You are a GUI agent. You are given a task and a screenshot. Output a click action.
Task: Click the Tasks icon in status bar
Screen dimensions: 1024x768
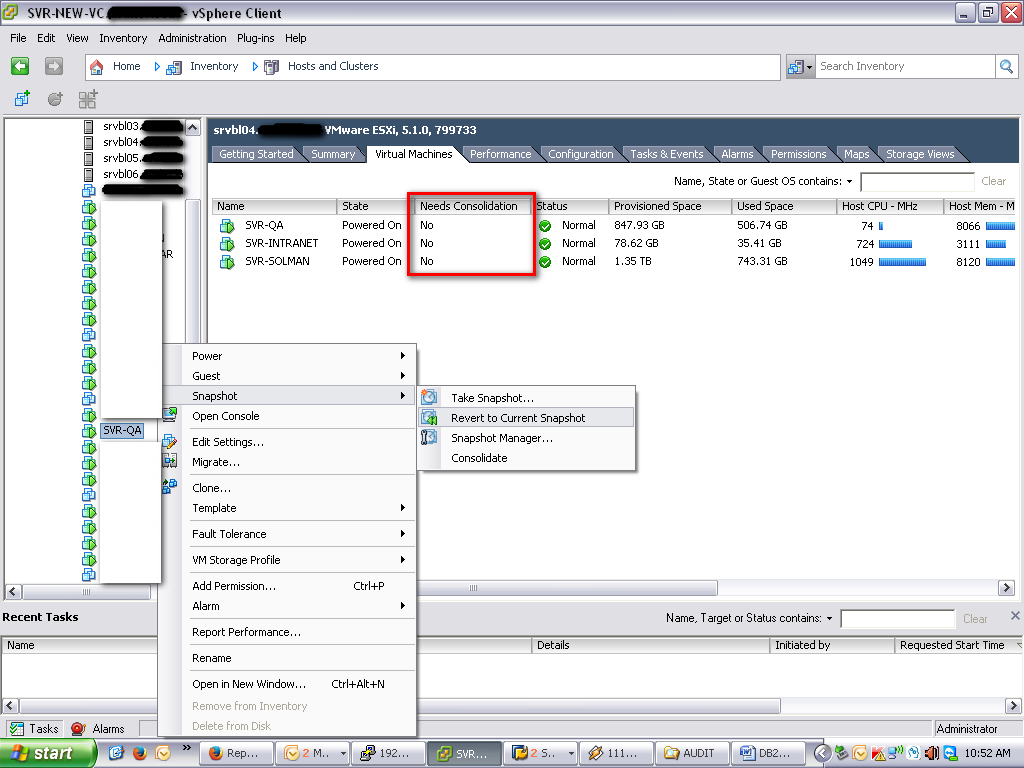[x=17, y=729]
